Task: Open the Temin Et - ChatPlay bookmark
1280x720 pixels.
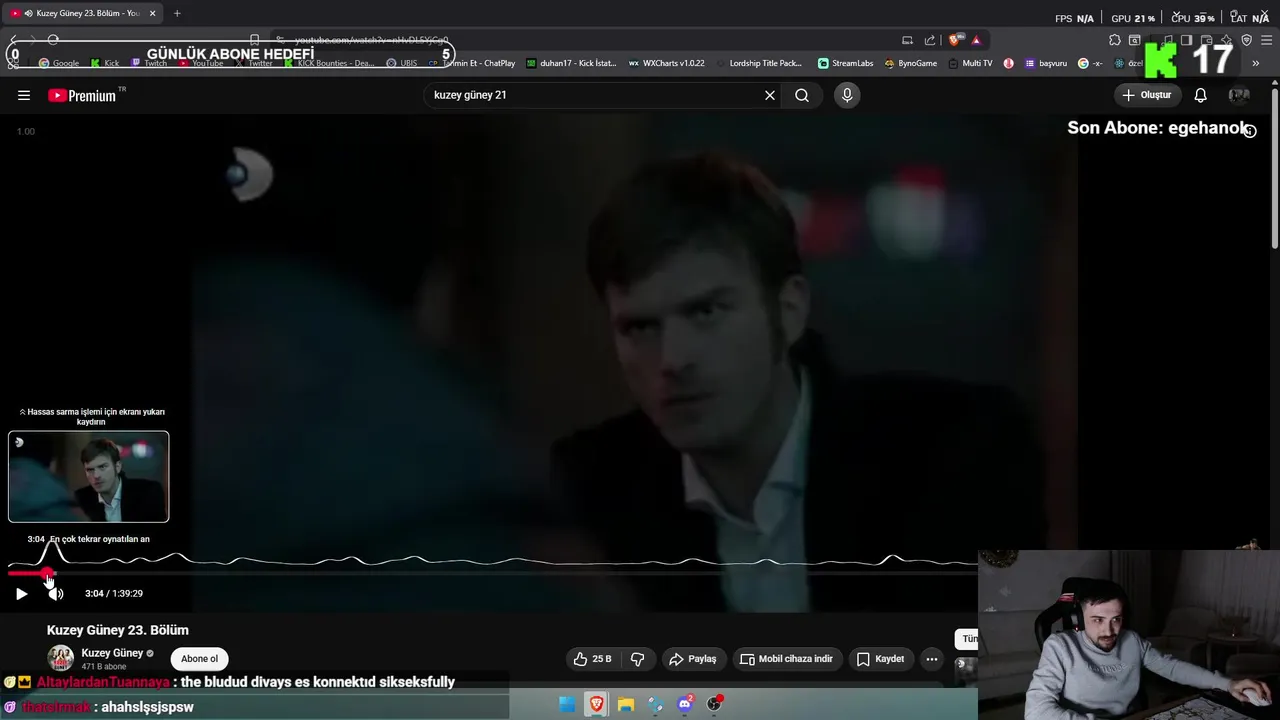Action: click(472, 63)
